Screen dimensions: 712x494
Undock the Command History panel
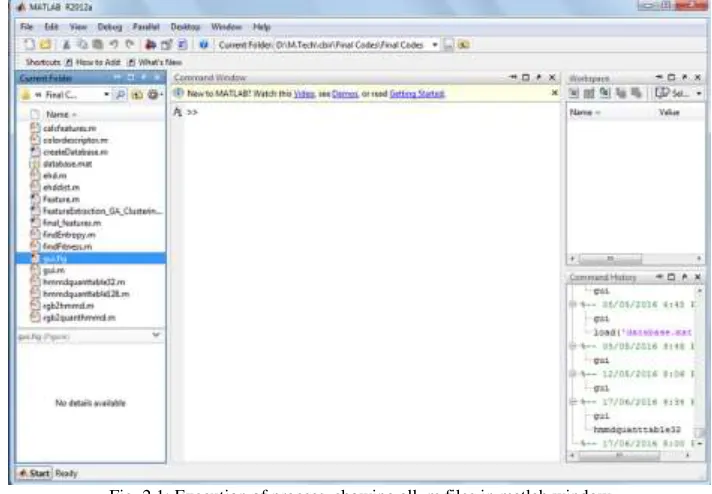point(684,277)
